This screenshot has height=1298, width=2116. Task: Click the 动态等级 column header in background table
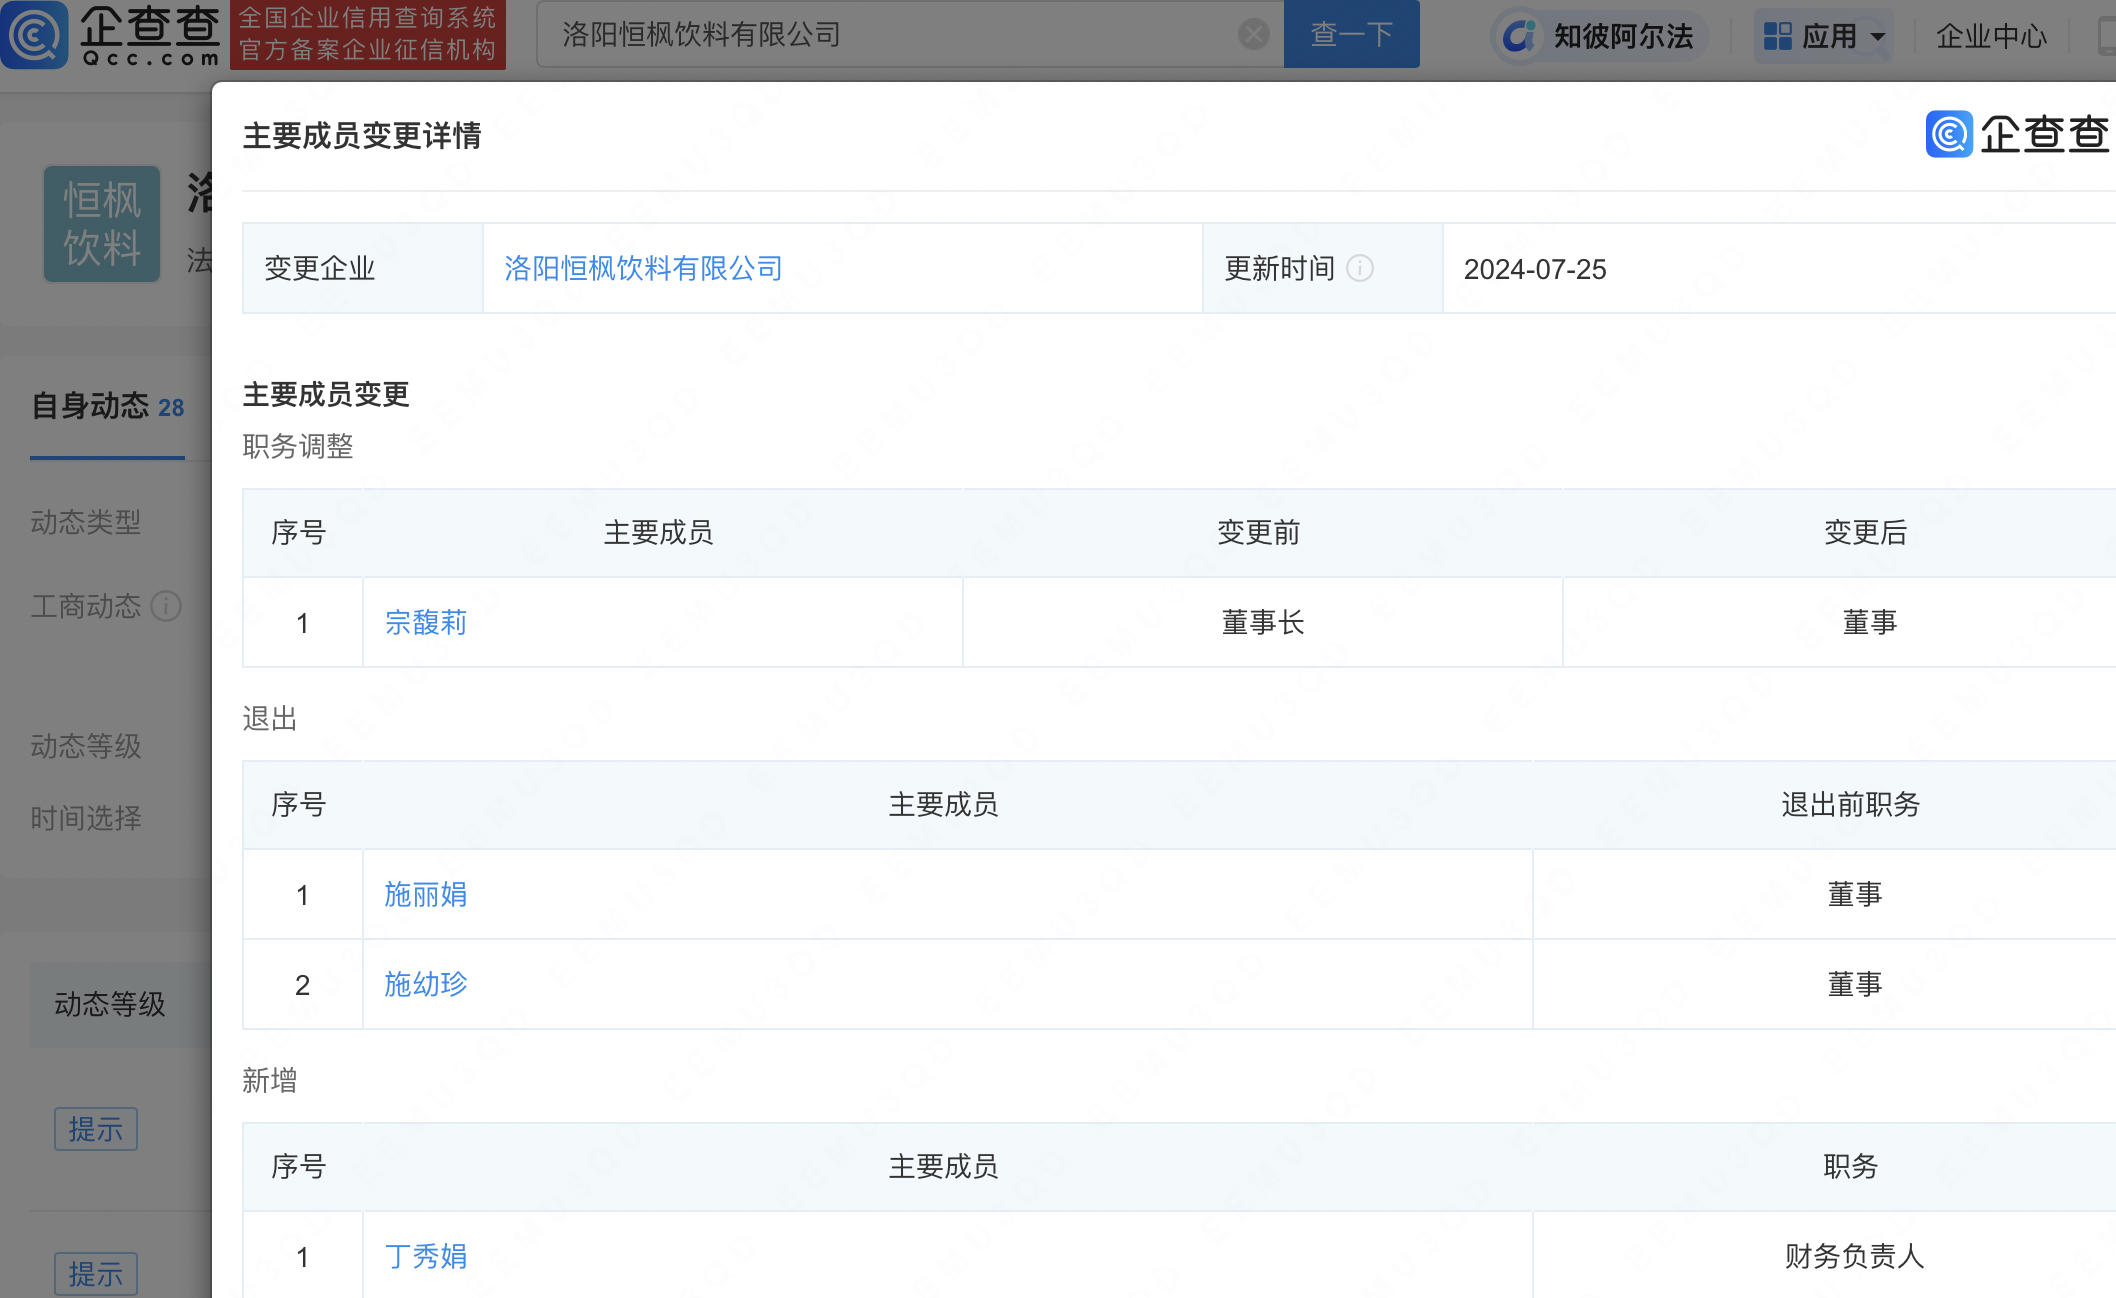pos(110,1004)
